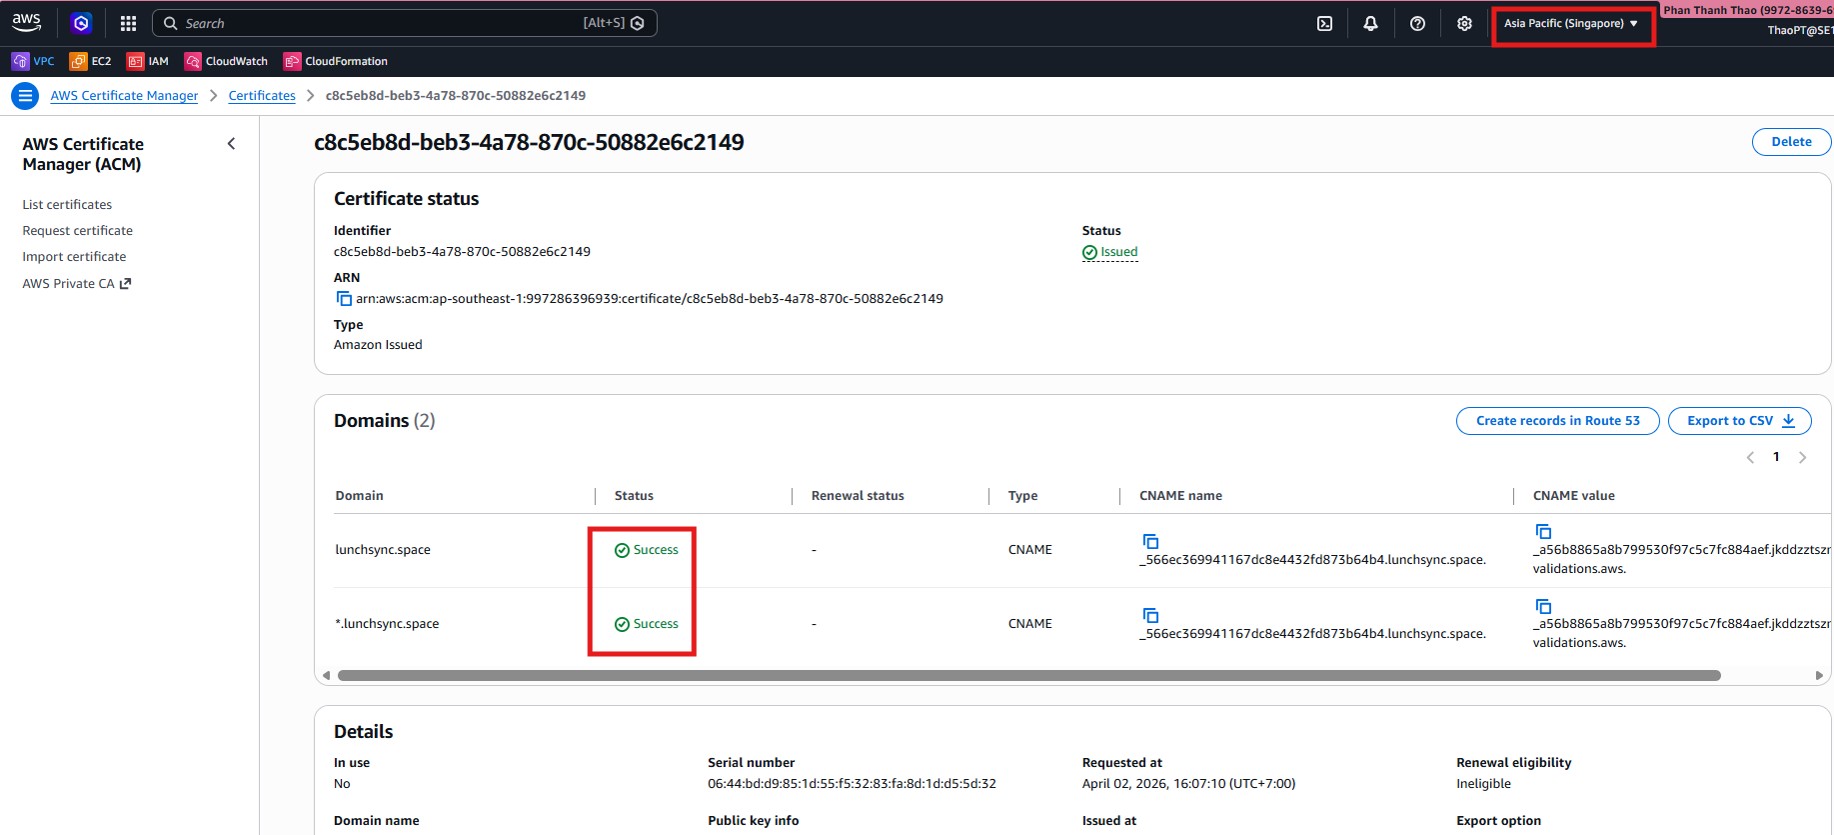The height and width of the screenshot is (835, 1834).
Task: Open the AWS CloudShell icon
Action: [x=1324, y=24]
